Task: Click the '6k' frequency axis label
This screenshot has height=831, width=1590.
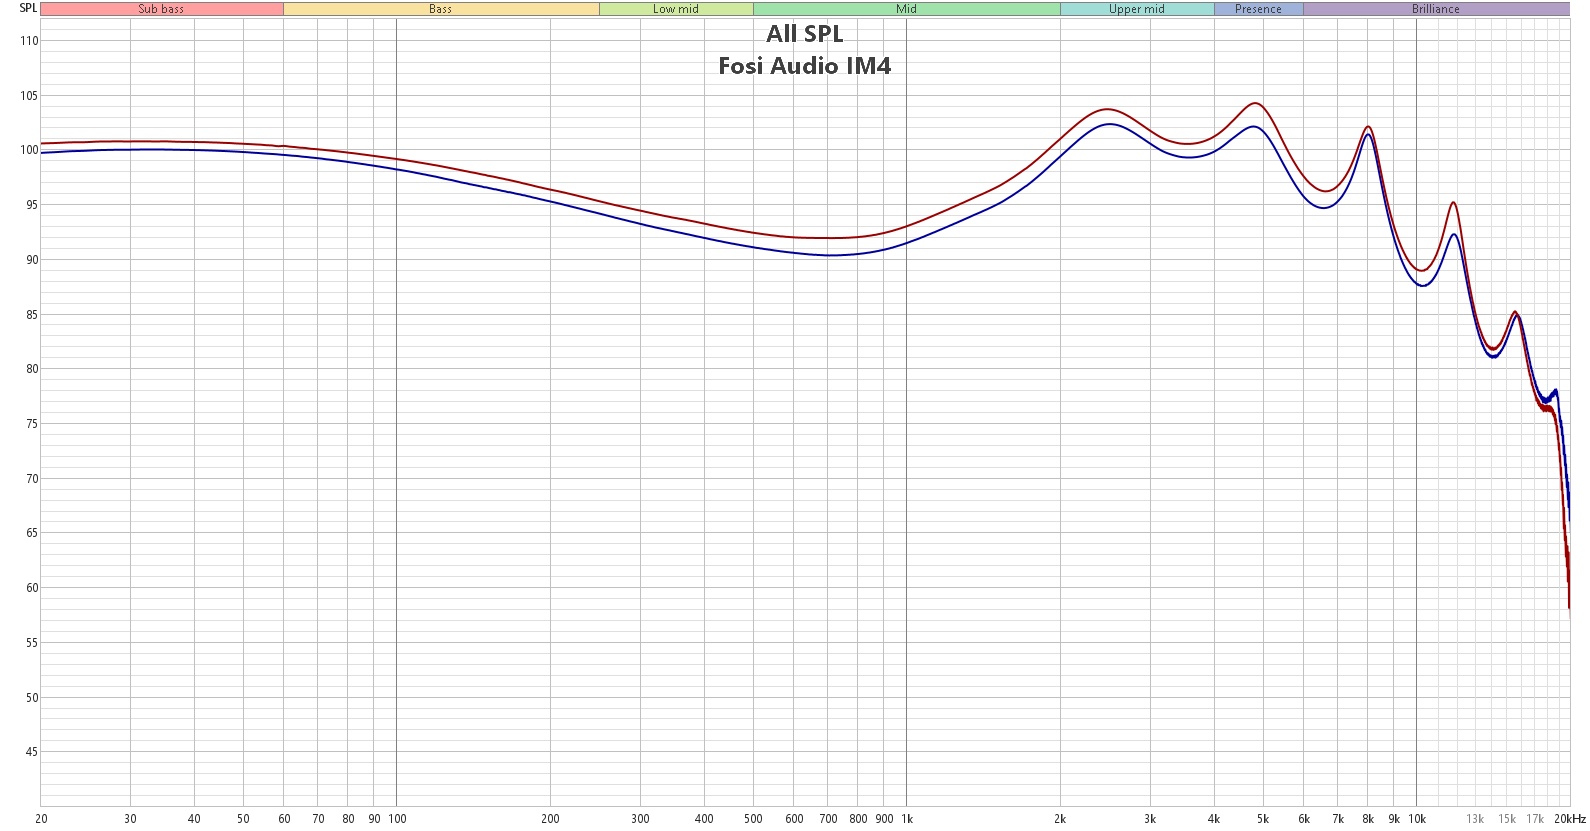Action: [x=1304, y=819]
